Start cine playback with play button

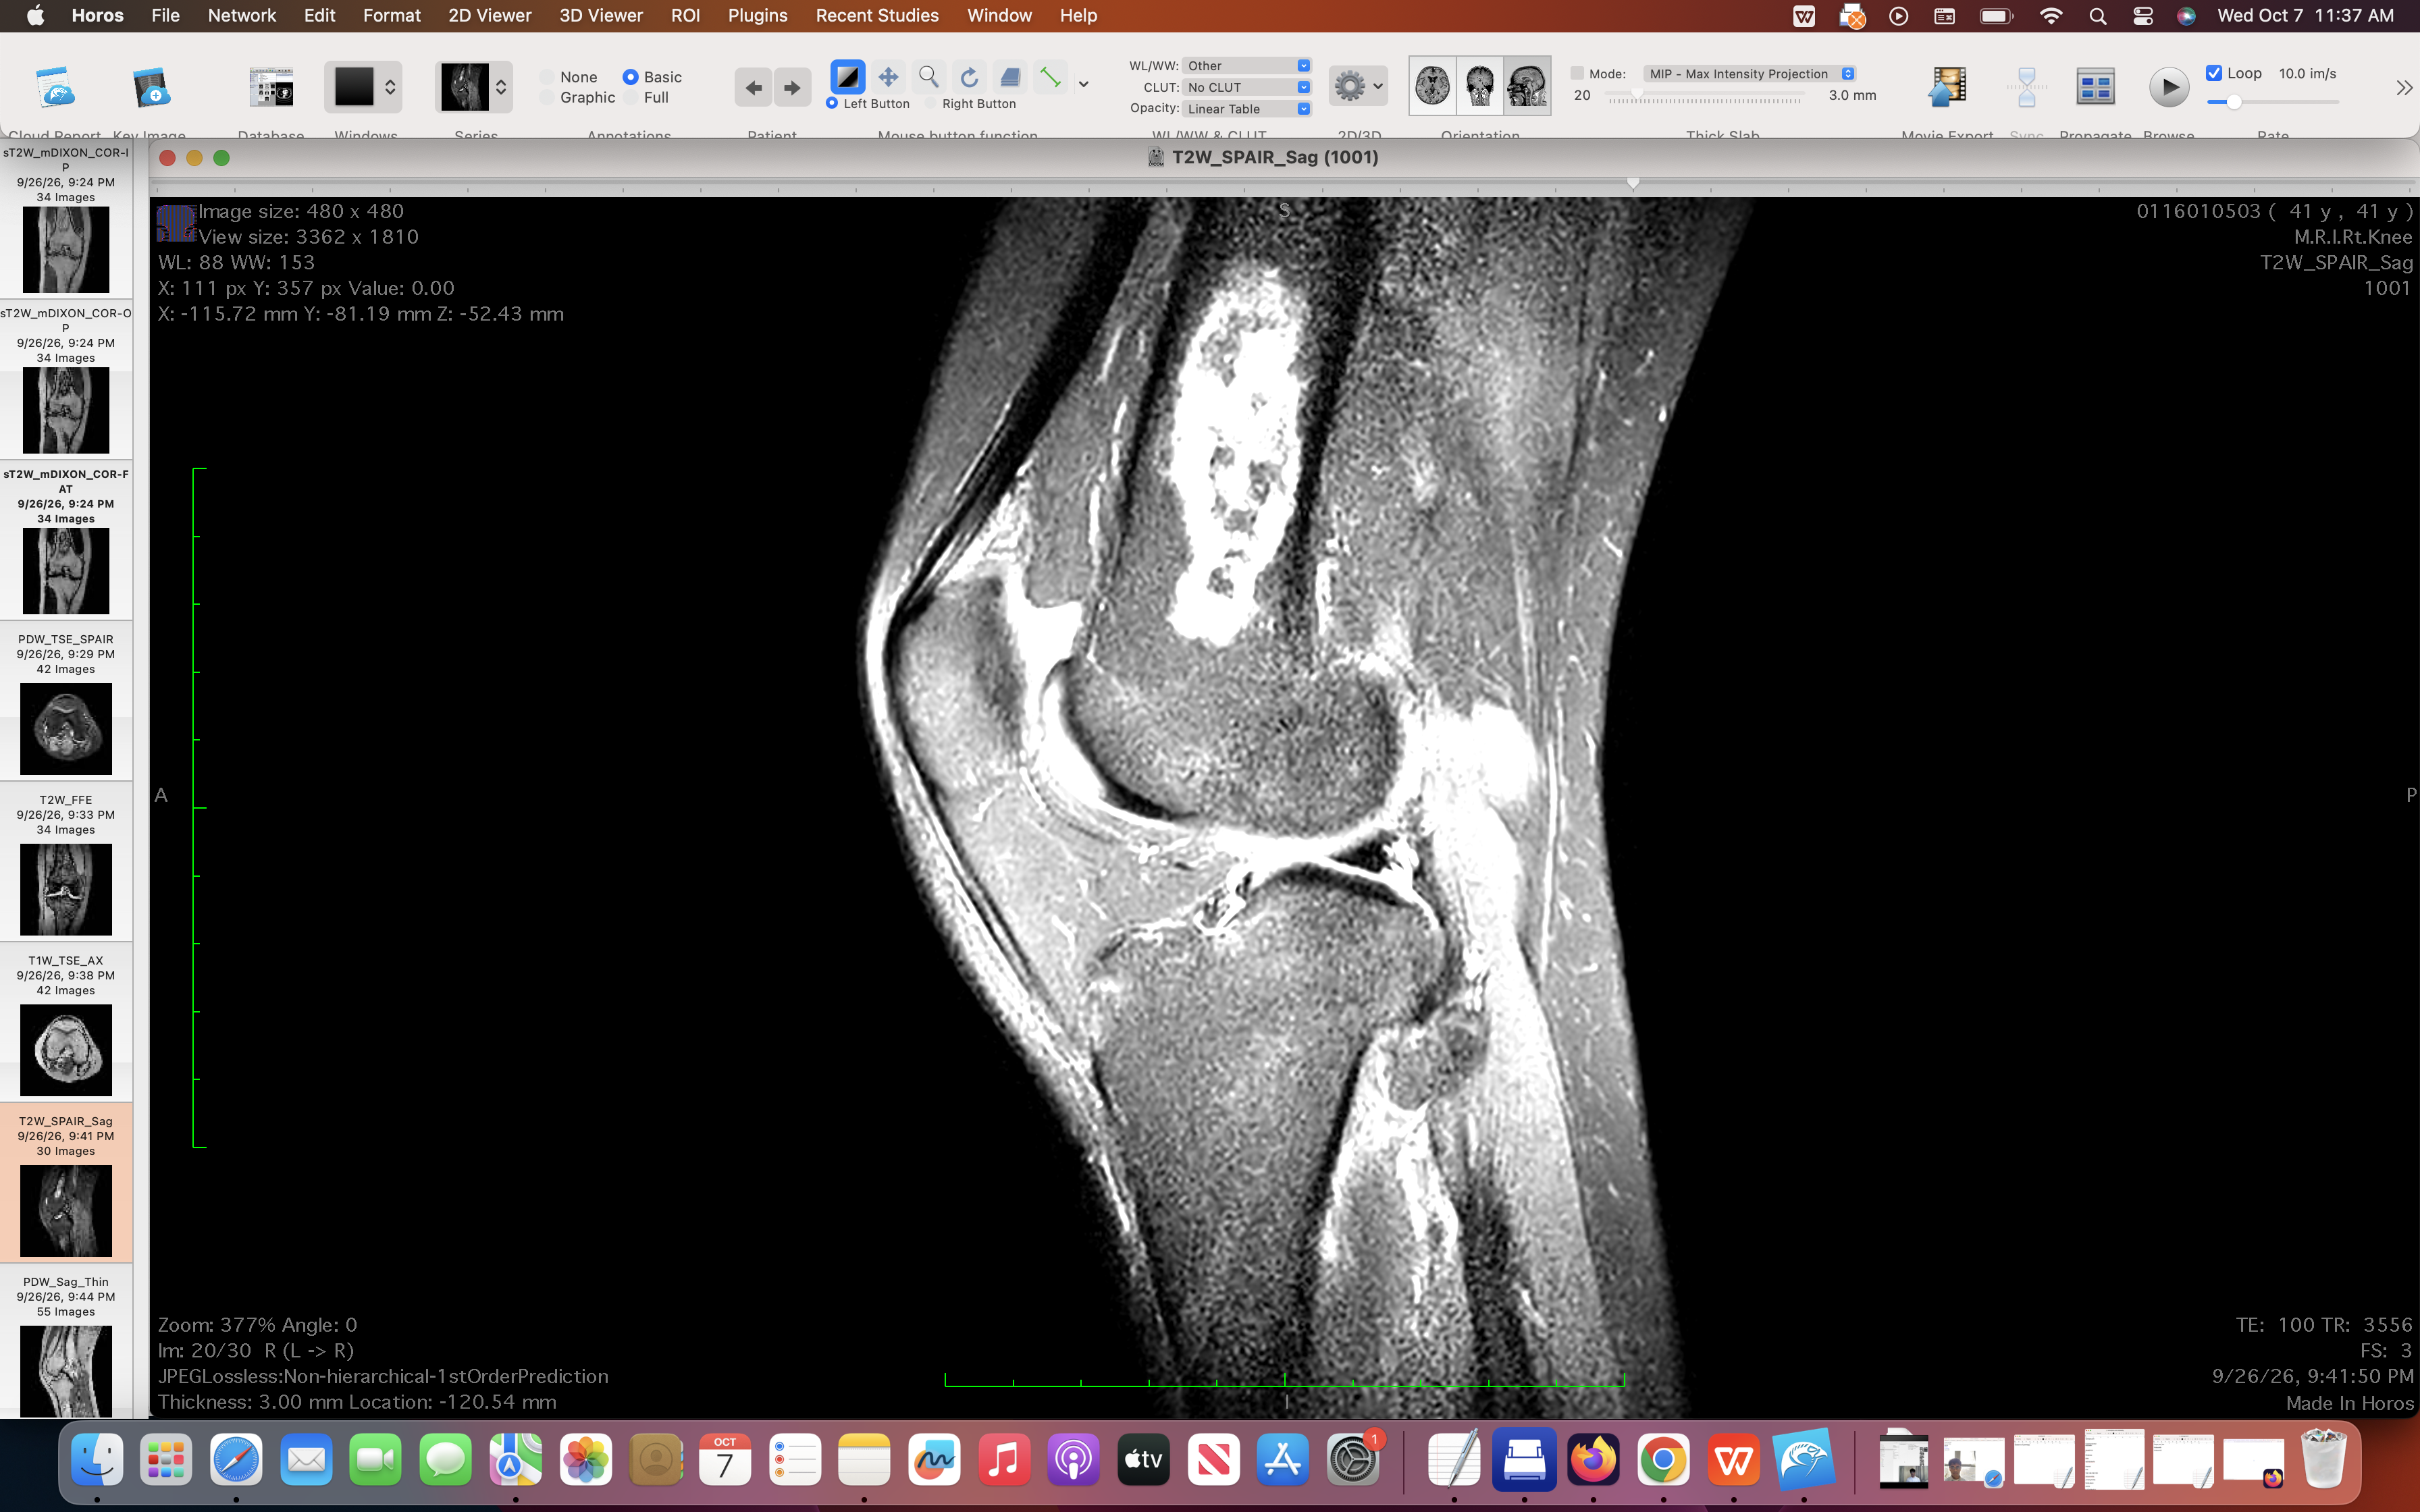(x=2168, y=87)
